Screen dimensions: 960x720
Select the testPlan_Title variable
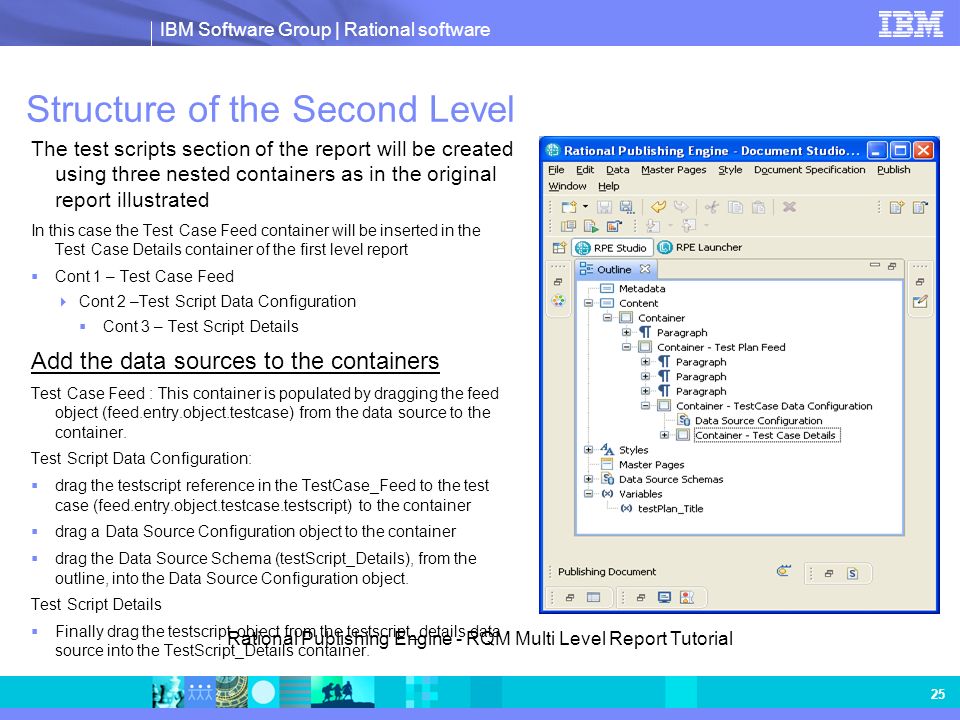pyautogui.click(x=670, y=509)
